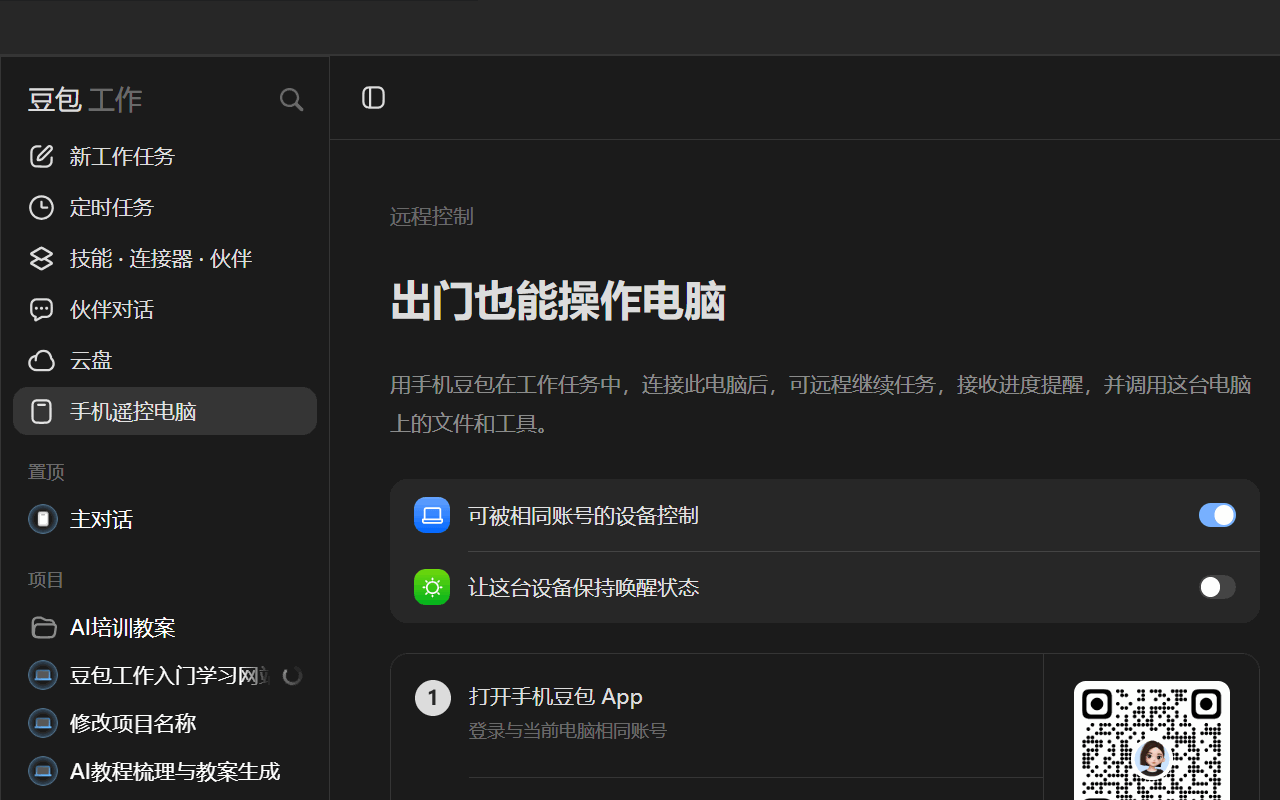Open 伙伴对话 in the sidebar
Image resolution: width=1280 pixels, height=800 pixels.
[165, 309]
